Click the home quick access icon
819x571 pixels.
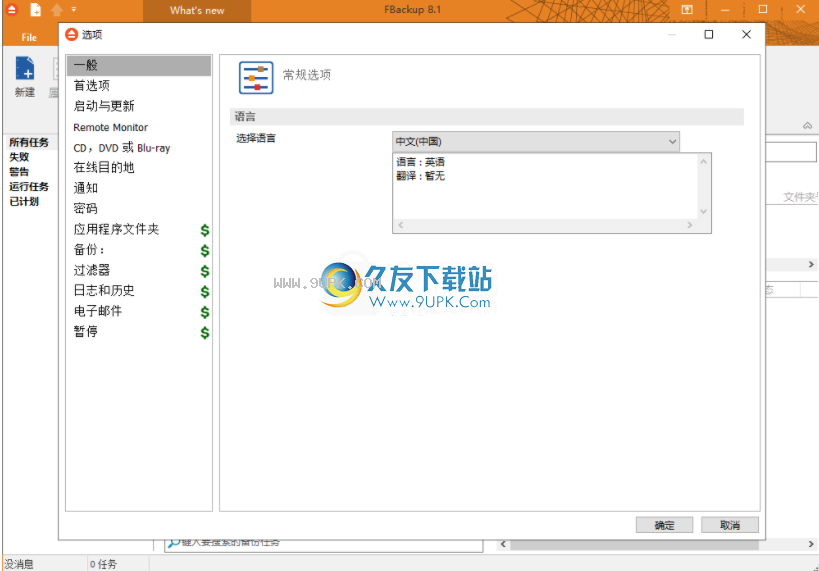[x=57, y=9]
